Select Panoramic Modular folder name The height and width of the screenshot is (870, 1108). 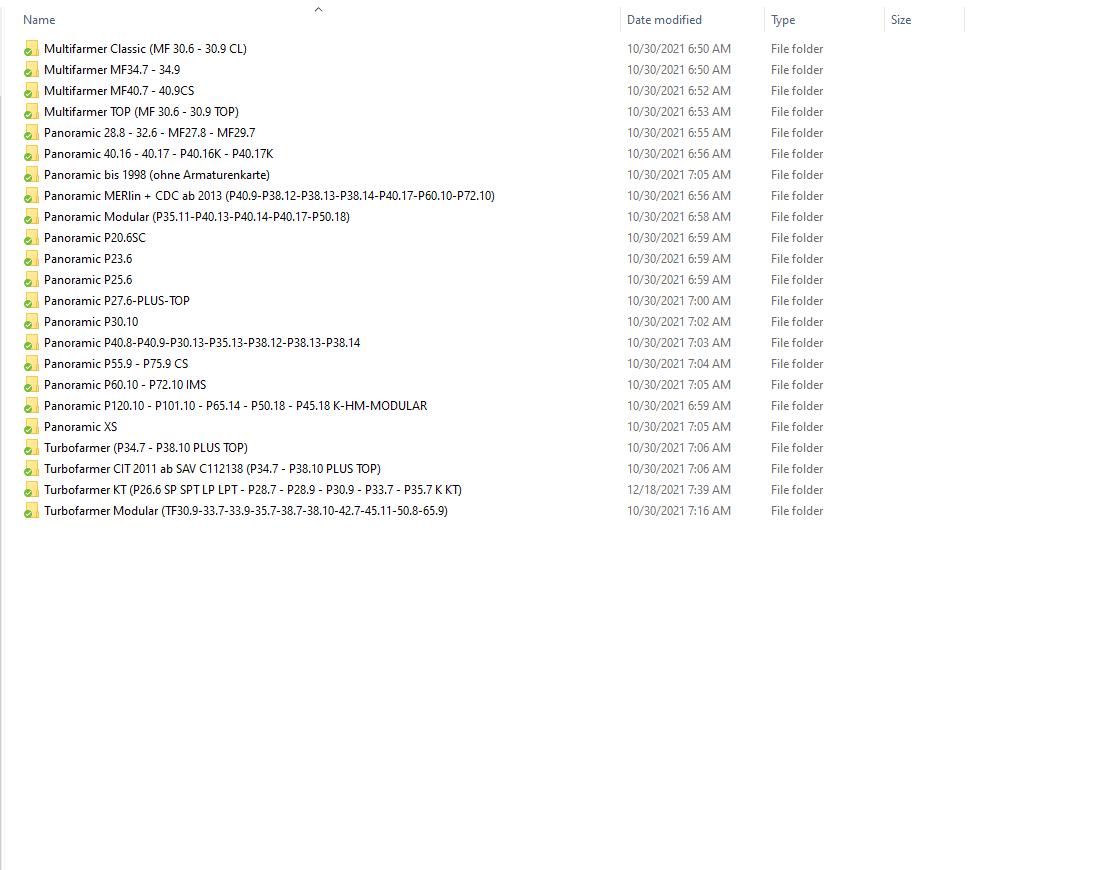point(196,217)
